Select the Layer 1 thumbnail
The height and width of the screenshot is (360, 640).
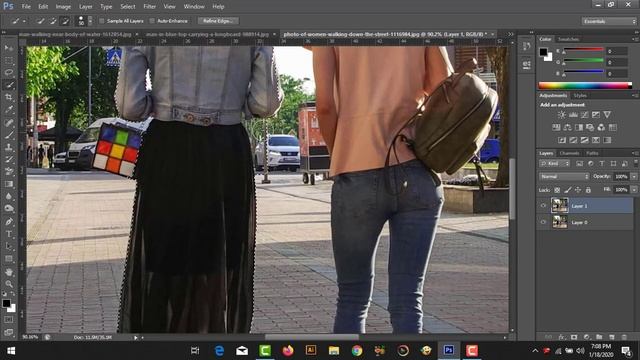click(559, 206)
